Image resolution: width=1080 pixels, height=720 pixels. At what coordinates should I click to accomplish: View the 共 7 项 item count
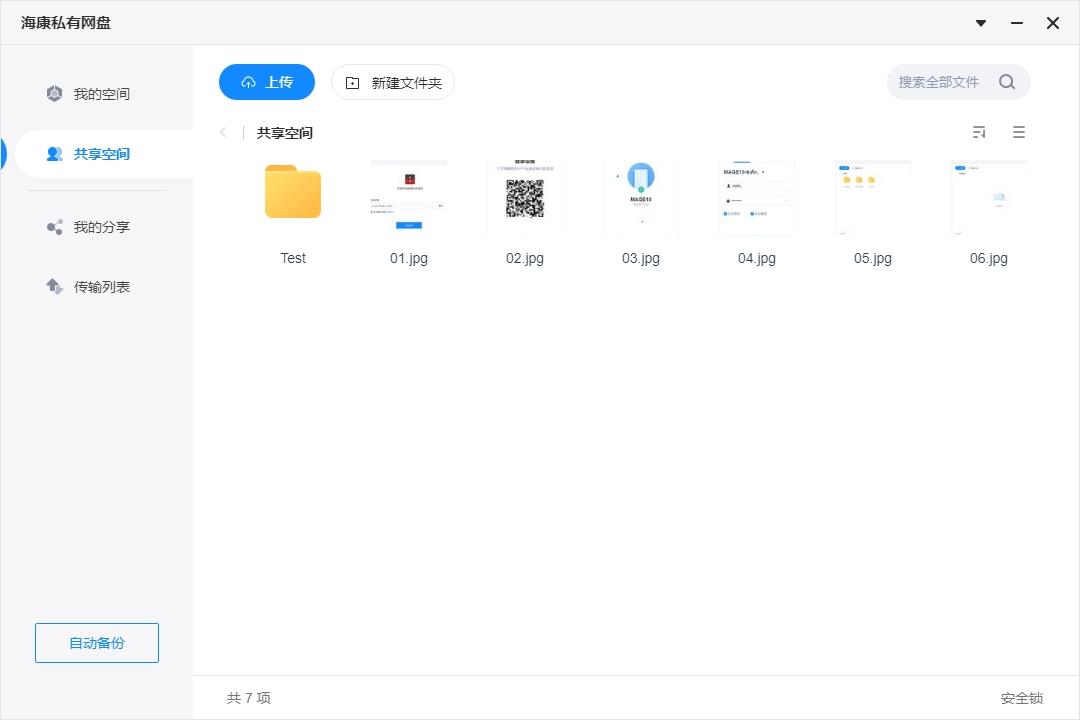[x=248, y=697]
